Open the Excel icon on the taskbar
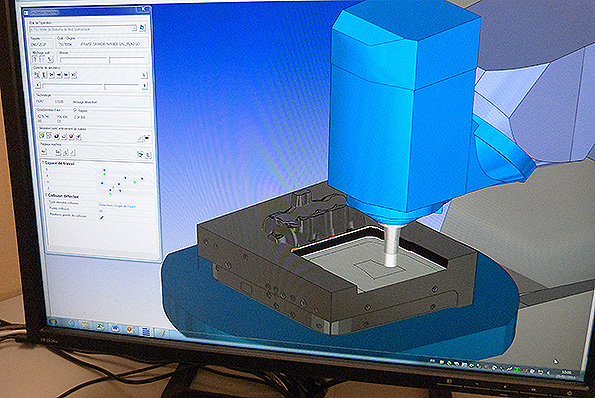Viewport: 595px width, 398px height. click(x=100, y=326)
